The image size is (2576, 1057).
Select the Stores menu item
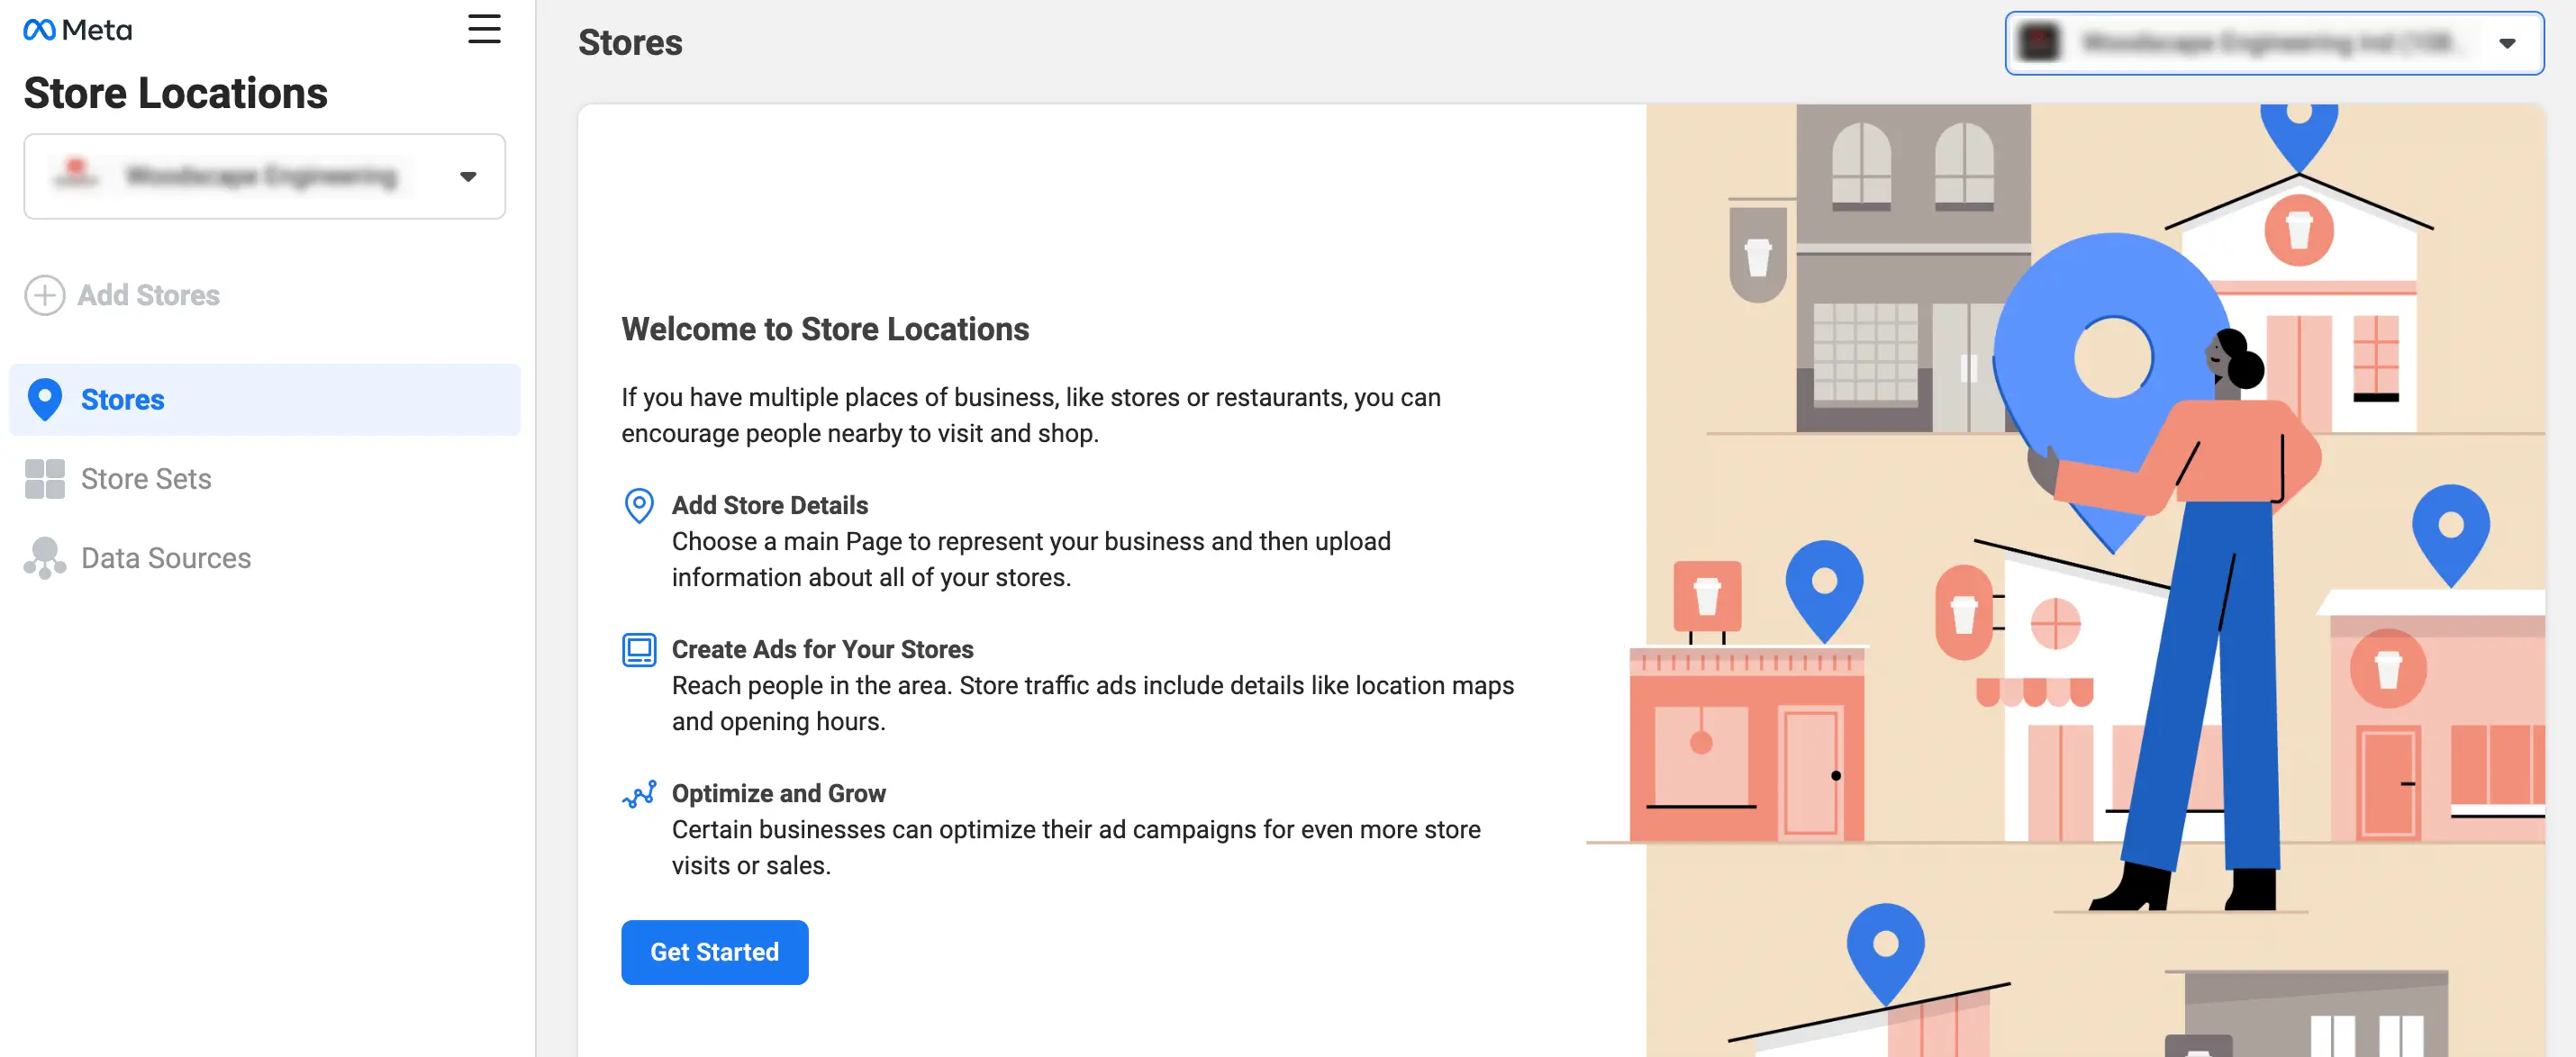click(122, 399)
